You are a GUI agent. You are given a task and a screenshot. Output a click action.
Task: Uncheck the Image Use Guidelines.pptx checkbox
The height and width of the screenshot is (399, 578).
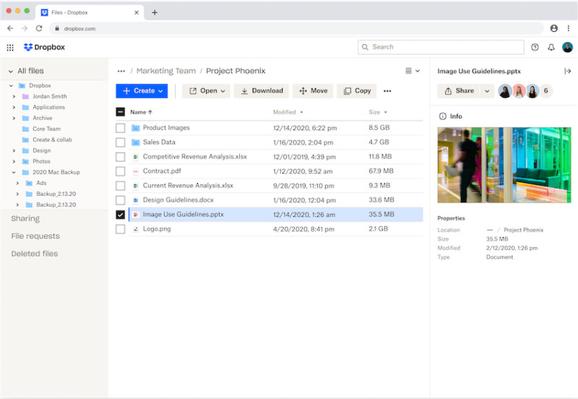[x=120, y=215]
